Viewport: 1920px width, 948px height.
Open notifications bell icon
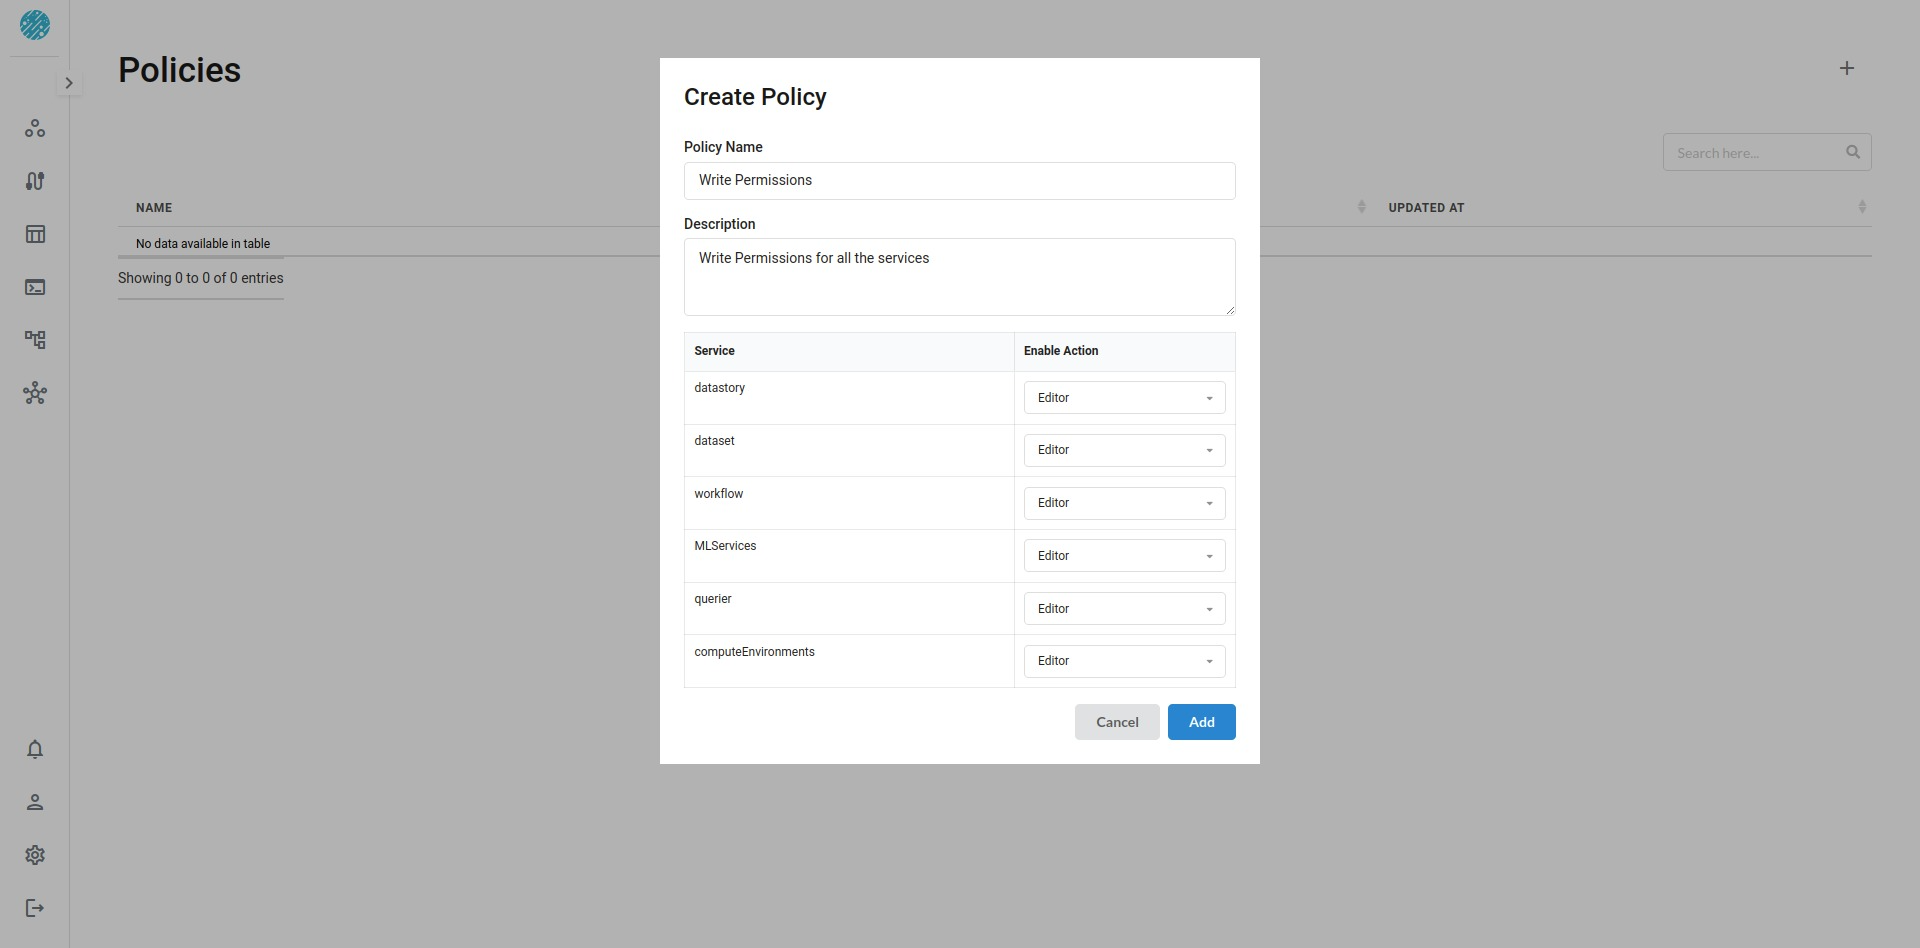point(35,749)
